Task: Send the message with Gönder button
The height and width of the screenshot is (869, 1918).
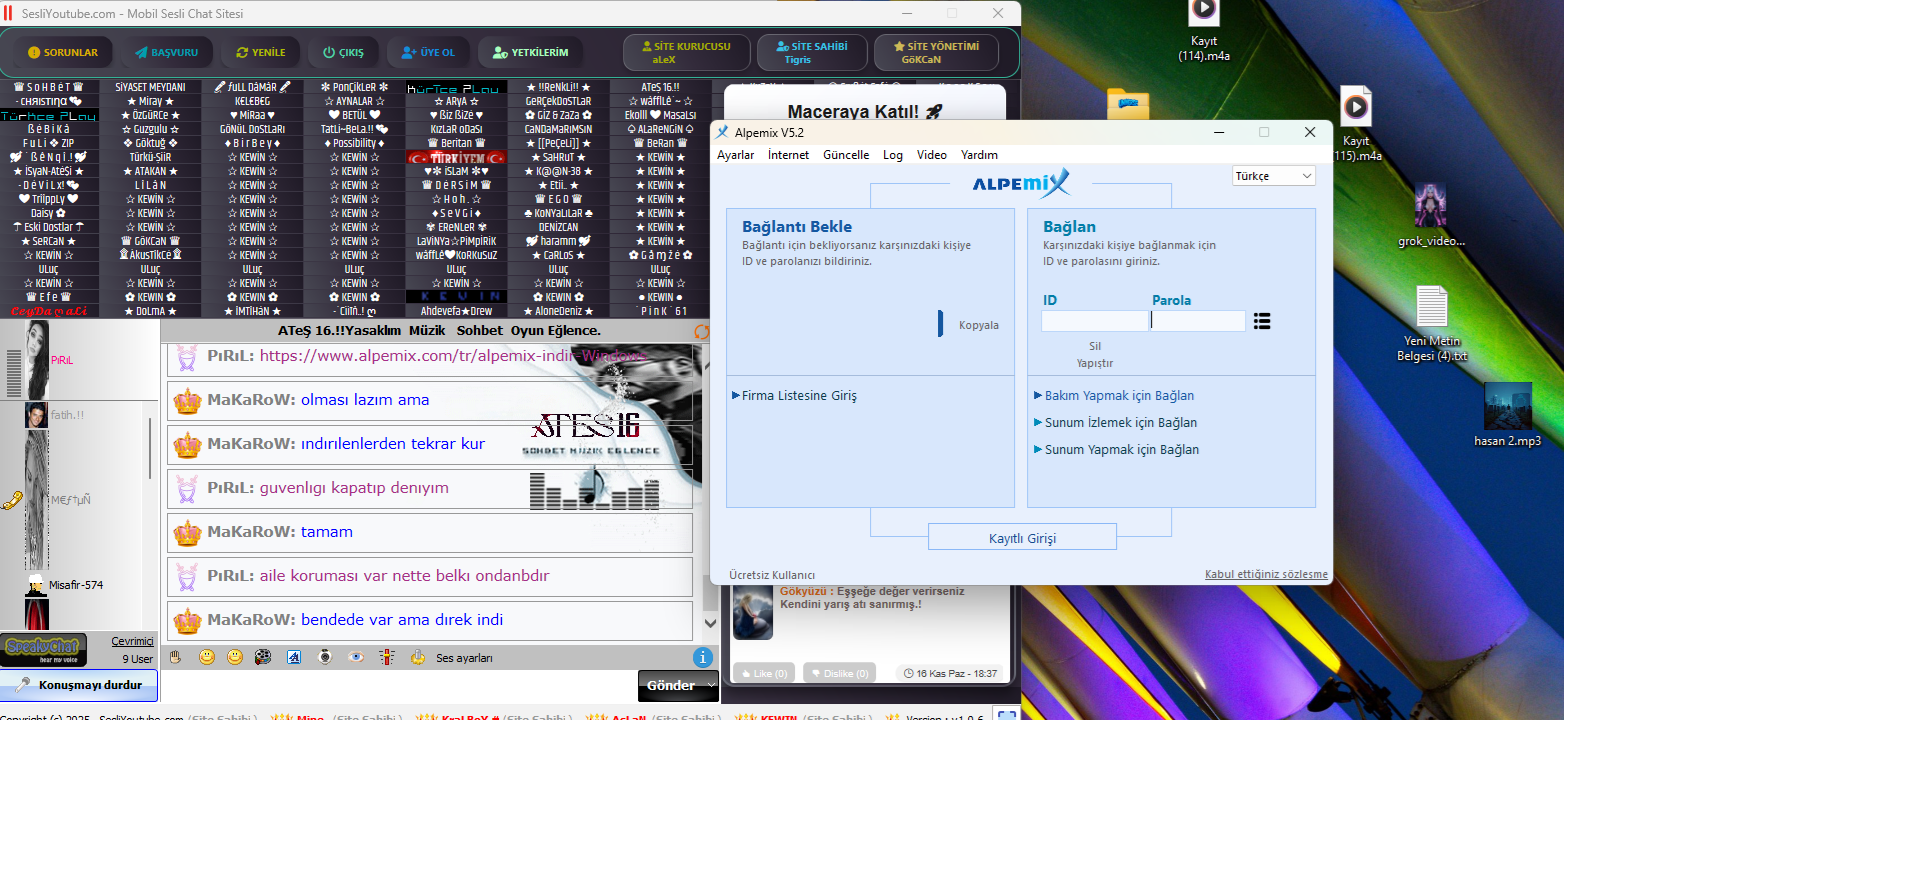Action: point(670,685)
